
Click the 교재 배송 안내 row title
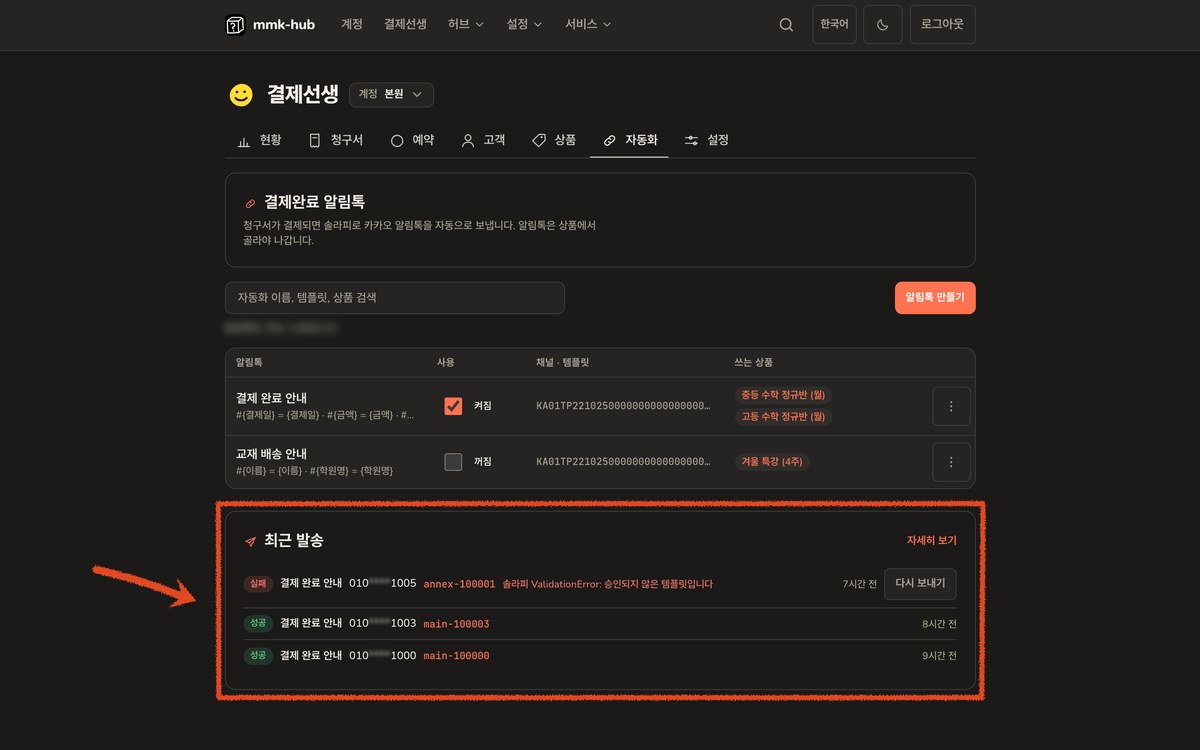[271, 454]
